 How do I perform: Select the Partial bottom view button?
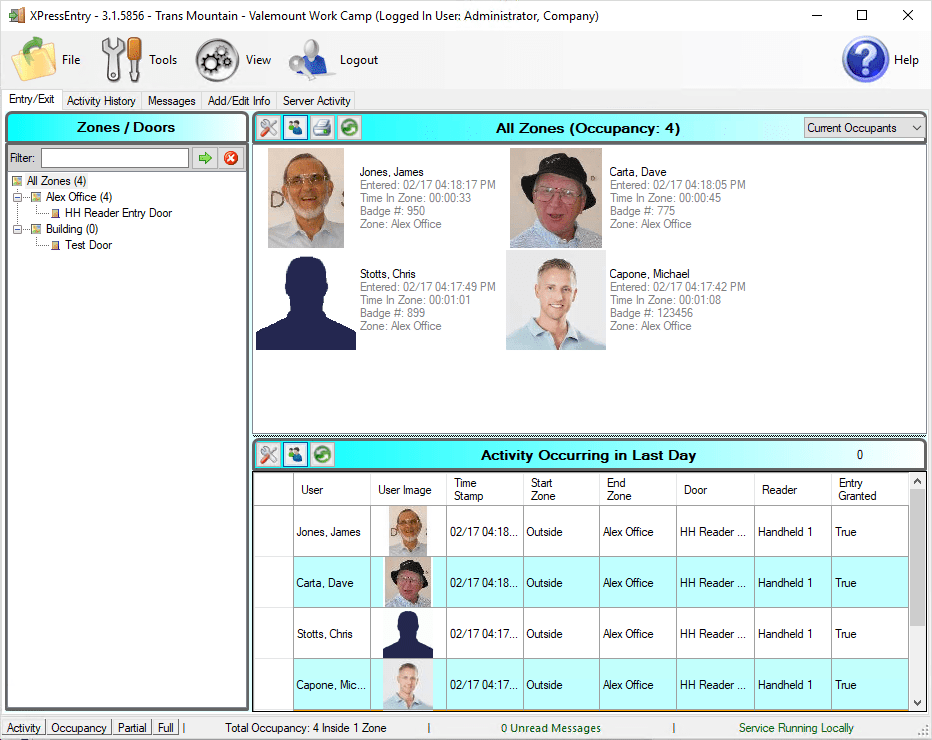click(x=132, y=728)
